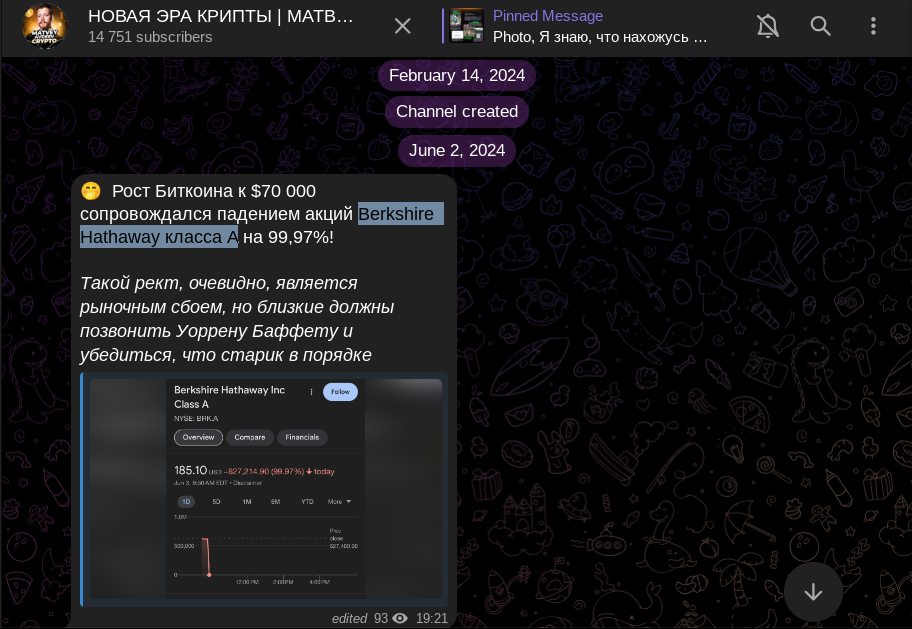The width and height of the screenshot is (912, 629).
Task: Expand the More range dropdown in the chart
Action: pos(340,502)
